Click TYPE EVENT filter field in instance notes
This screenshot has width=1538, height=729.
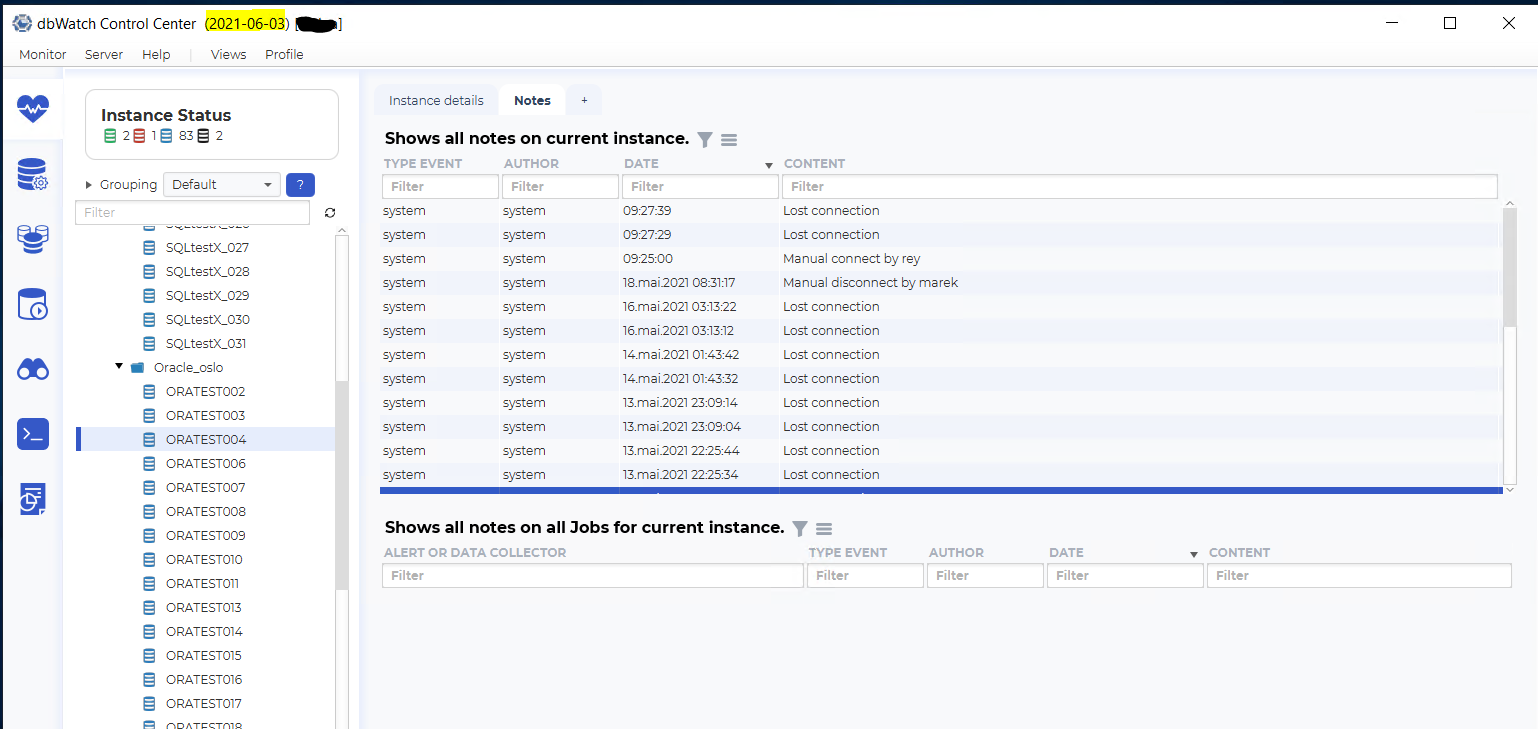tap(440, 186)
